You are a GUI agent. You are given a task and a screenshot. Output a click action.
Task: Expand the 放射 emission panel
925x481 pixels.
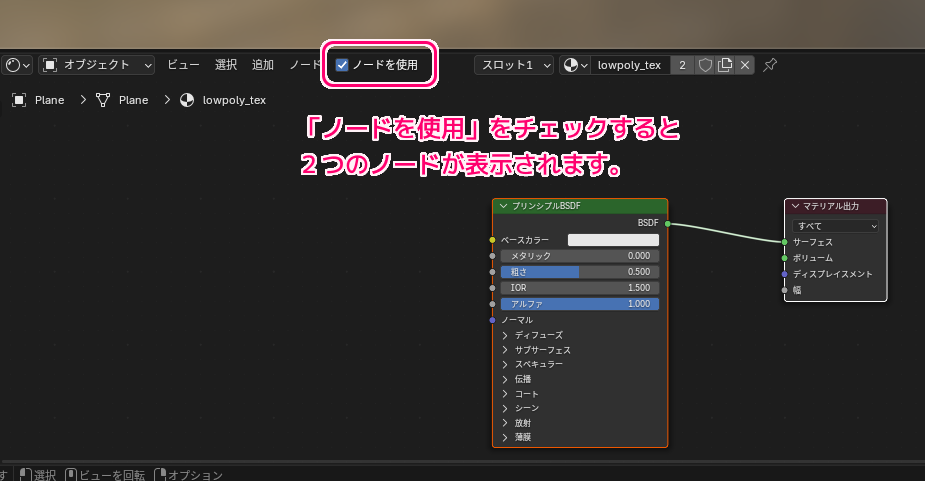pos(505,423)
